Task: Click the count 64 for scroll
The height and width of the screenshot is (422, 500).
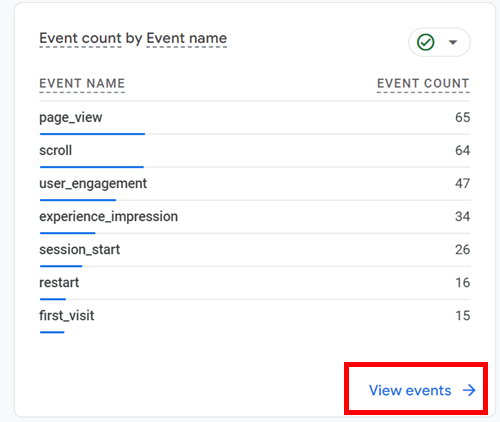Action: pos(463,150)
